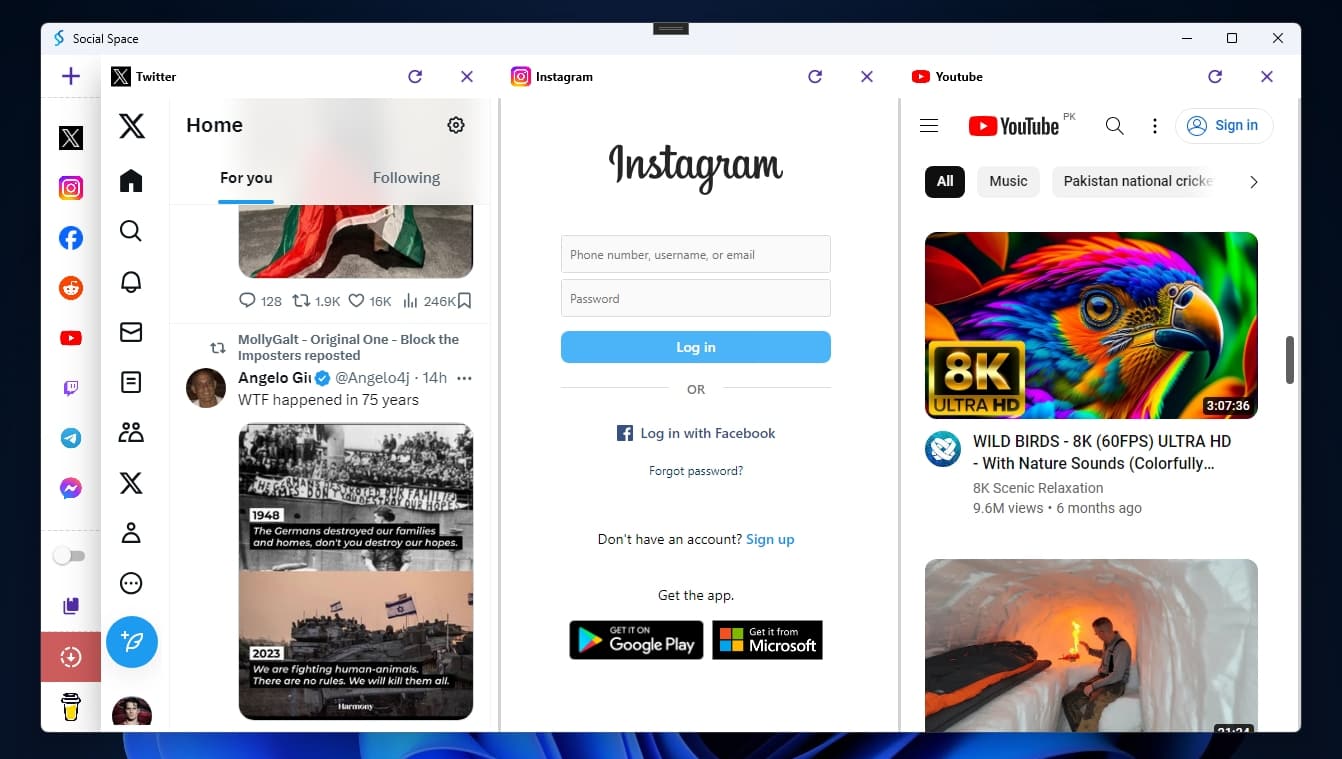Open Instagram in the Social Space sidebar
Viewport: 1342px width, 759px height.
(x=70, y=188)
